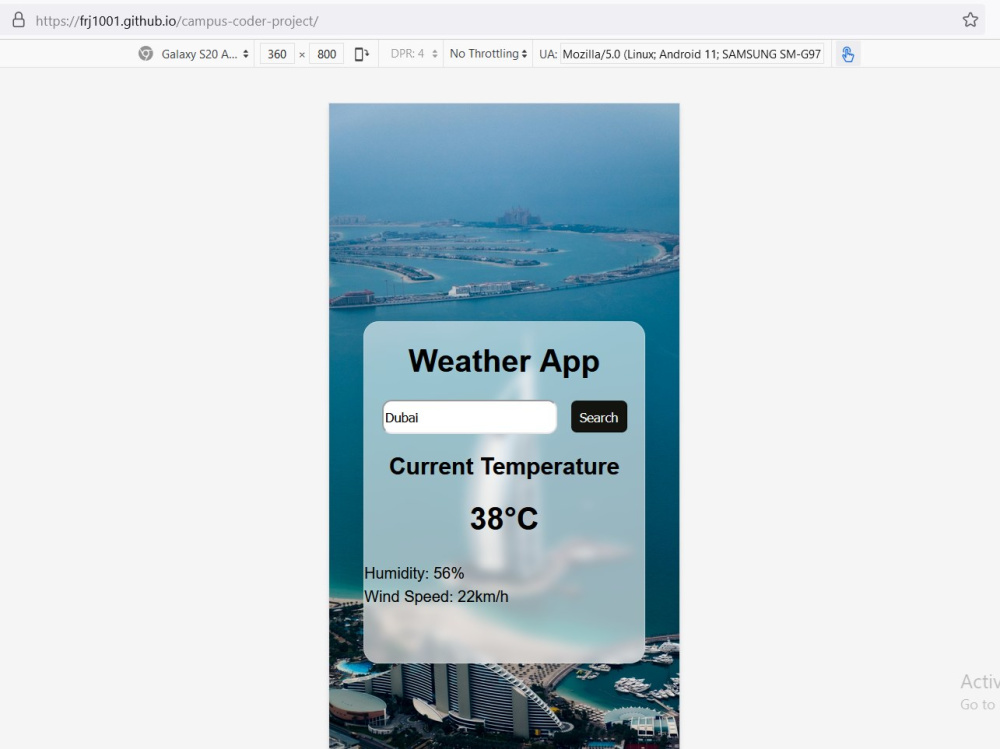Toggle touch simulation hand icon

pos(848,54)
